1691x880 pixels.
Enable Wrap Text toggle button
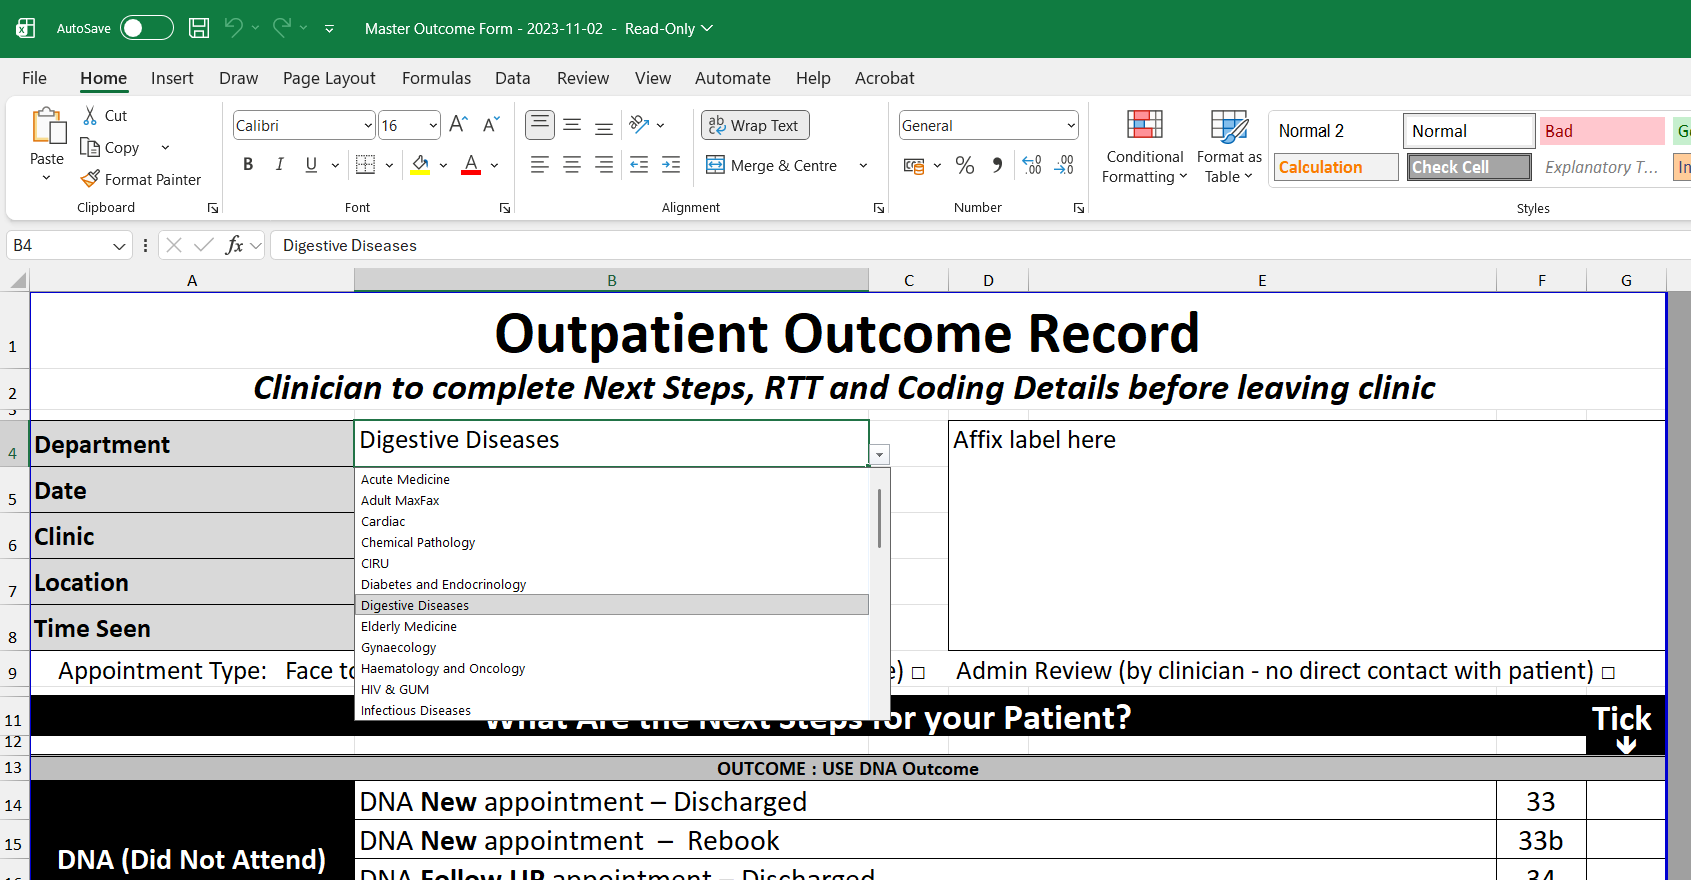(x=755, y=125)
